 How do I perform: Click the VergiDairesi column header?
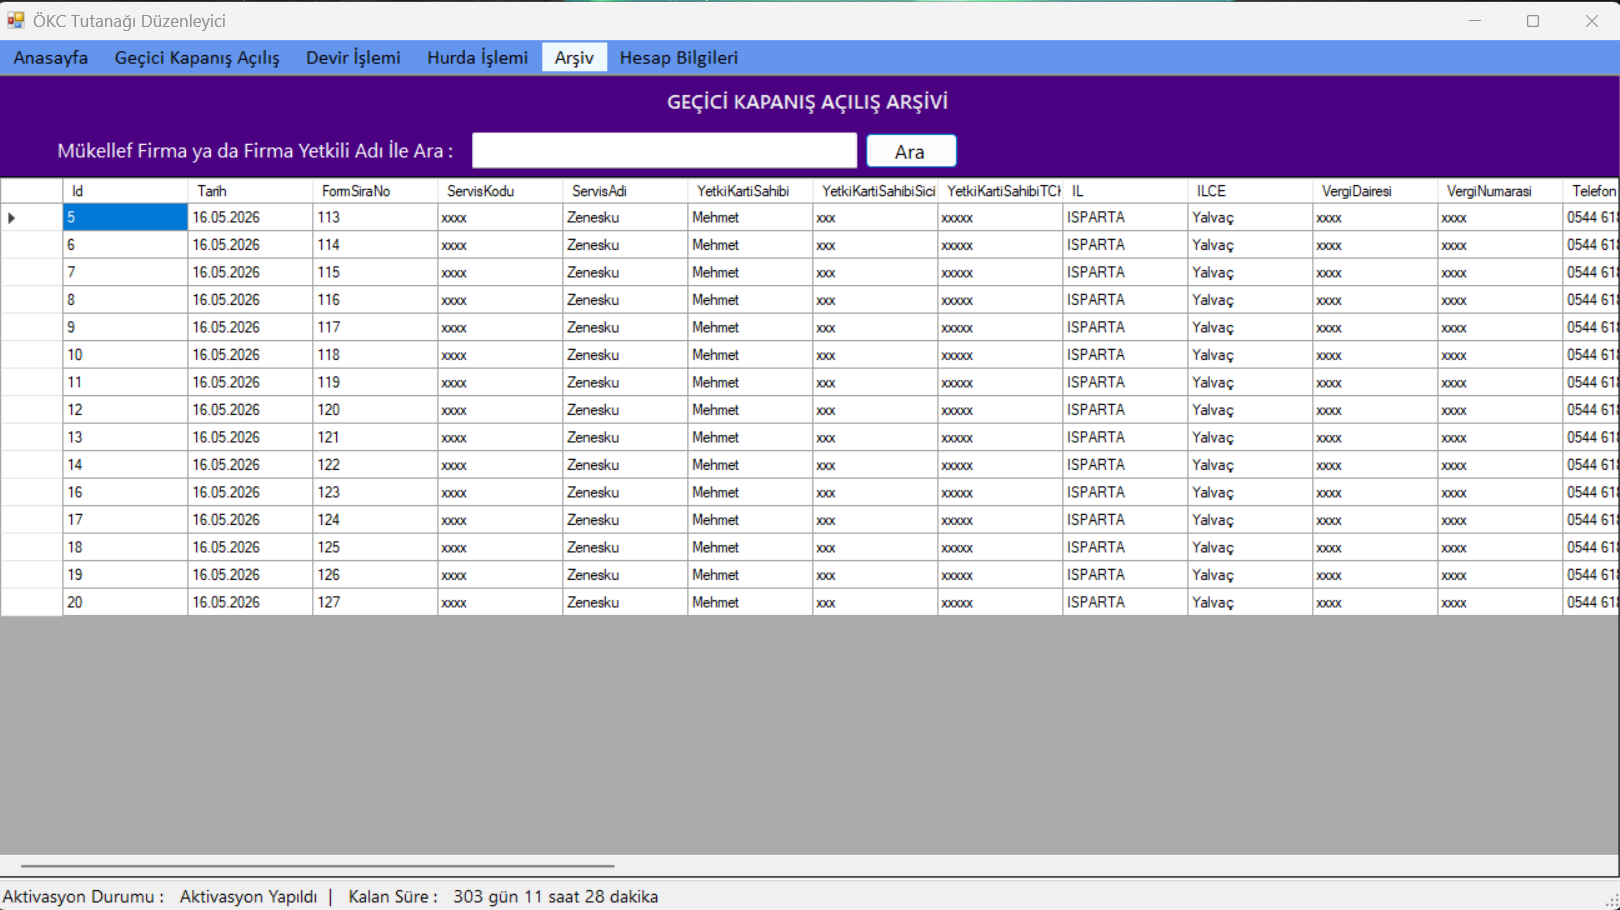(x=1374, y=191)
